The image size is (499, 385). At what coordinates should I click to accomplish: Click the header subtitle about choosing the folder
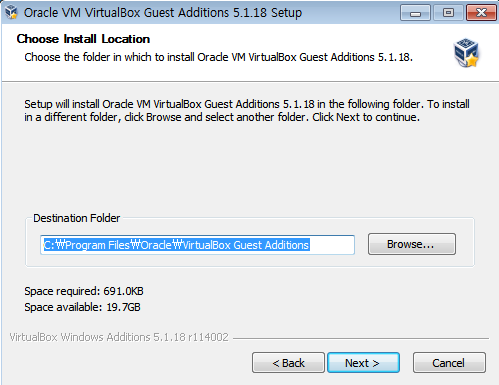pyautogui.click(x=219, y=57)
